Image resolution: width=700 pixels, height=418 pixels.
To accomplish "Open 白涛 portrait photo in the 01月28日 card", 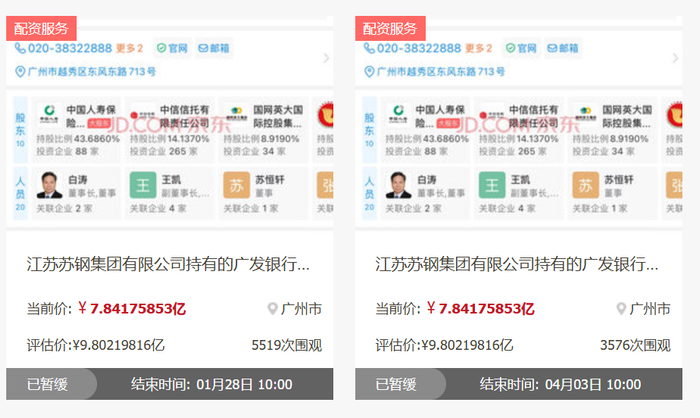I will click(50, 185).
